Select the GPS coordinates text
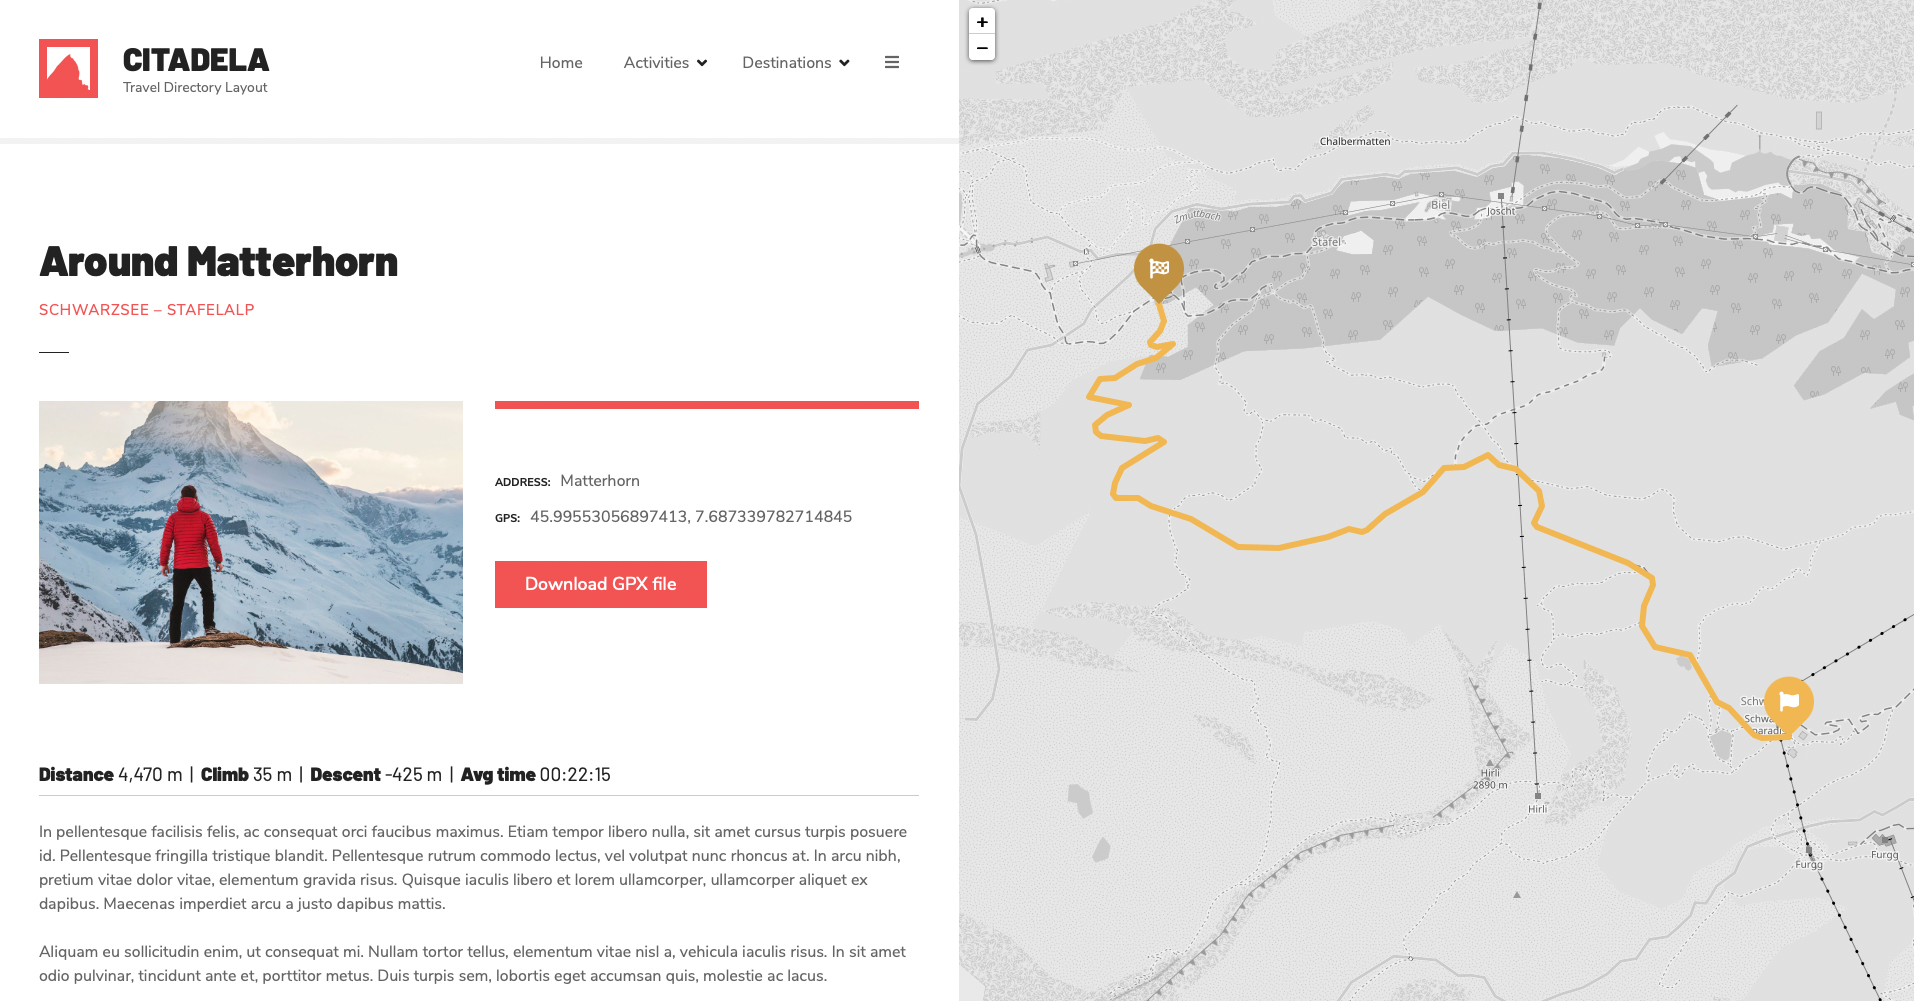The height and width of the screenshot is (1001, 1914). pos(690,517)
